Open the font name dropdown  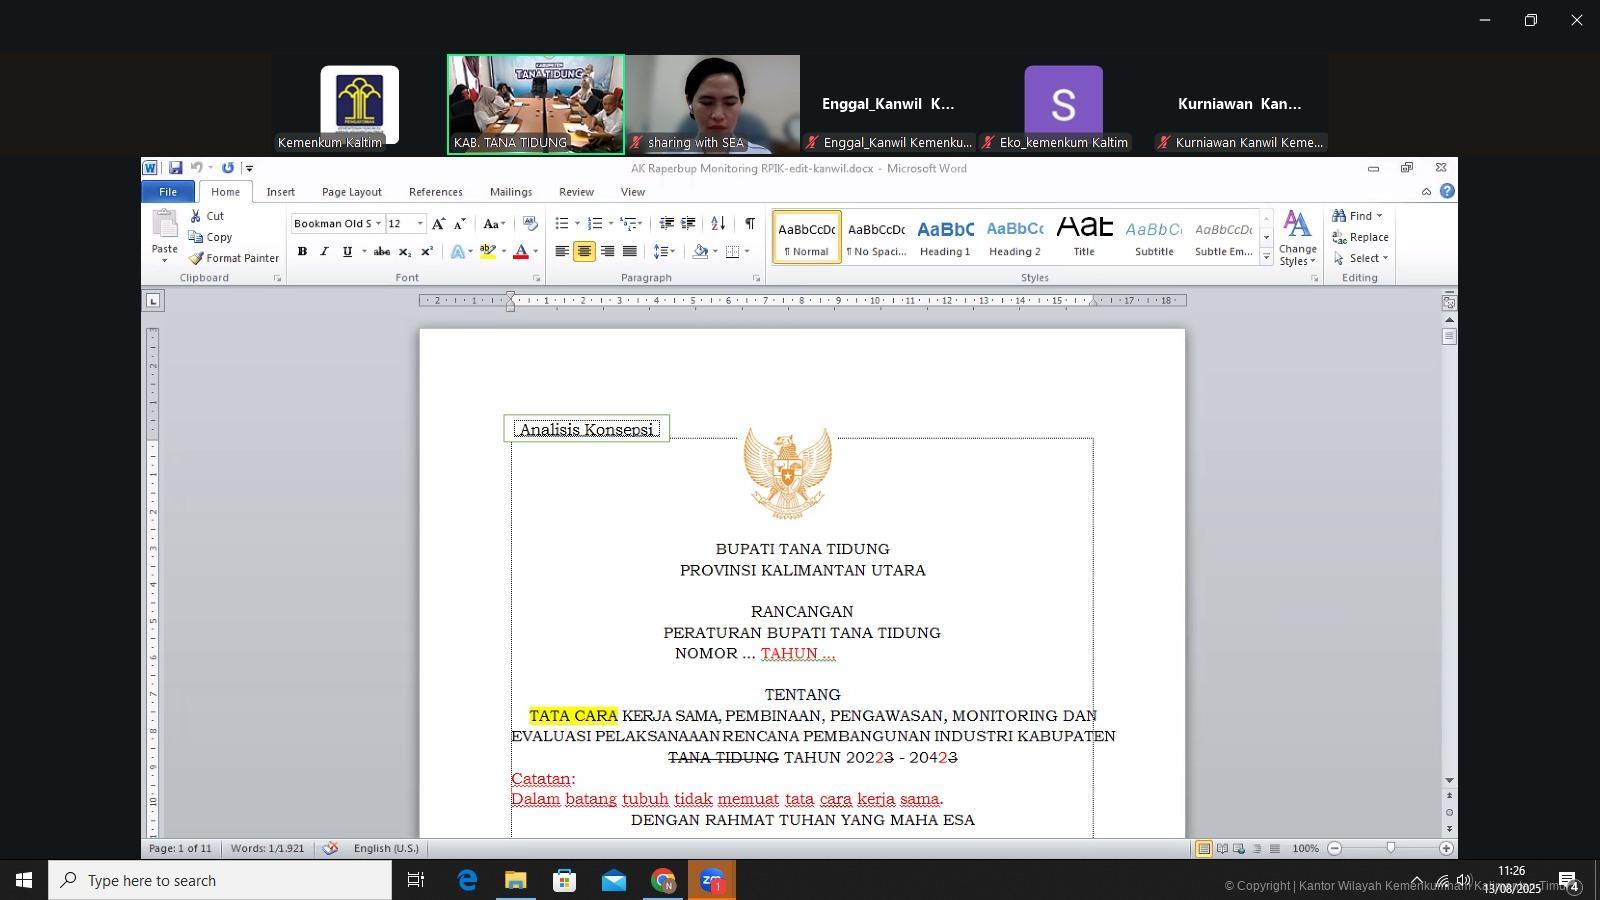378,224
